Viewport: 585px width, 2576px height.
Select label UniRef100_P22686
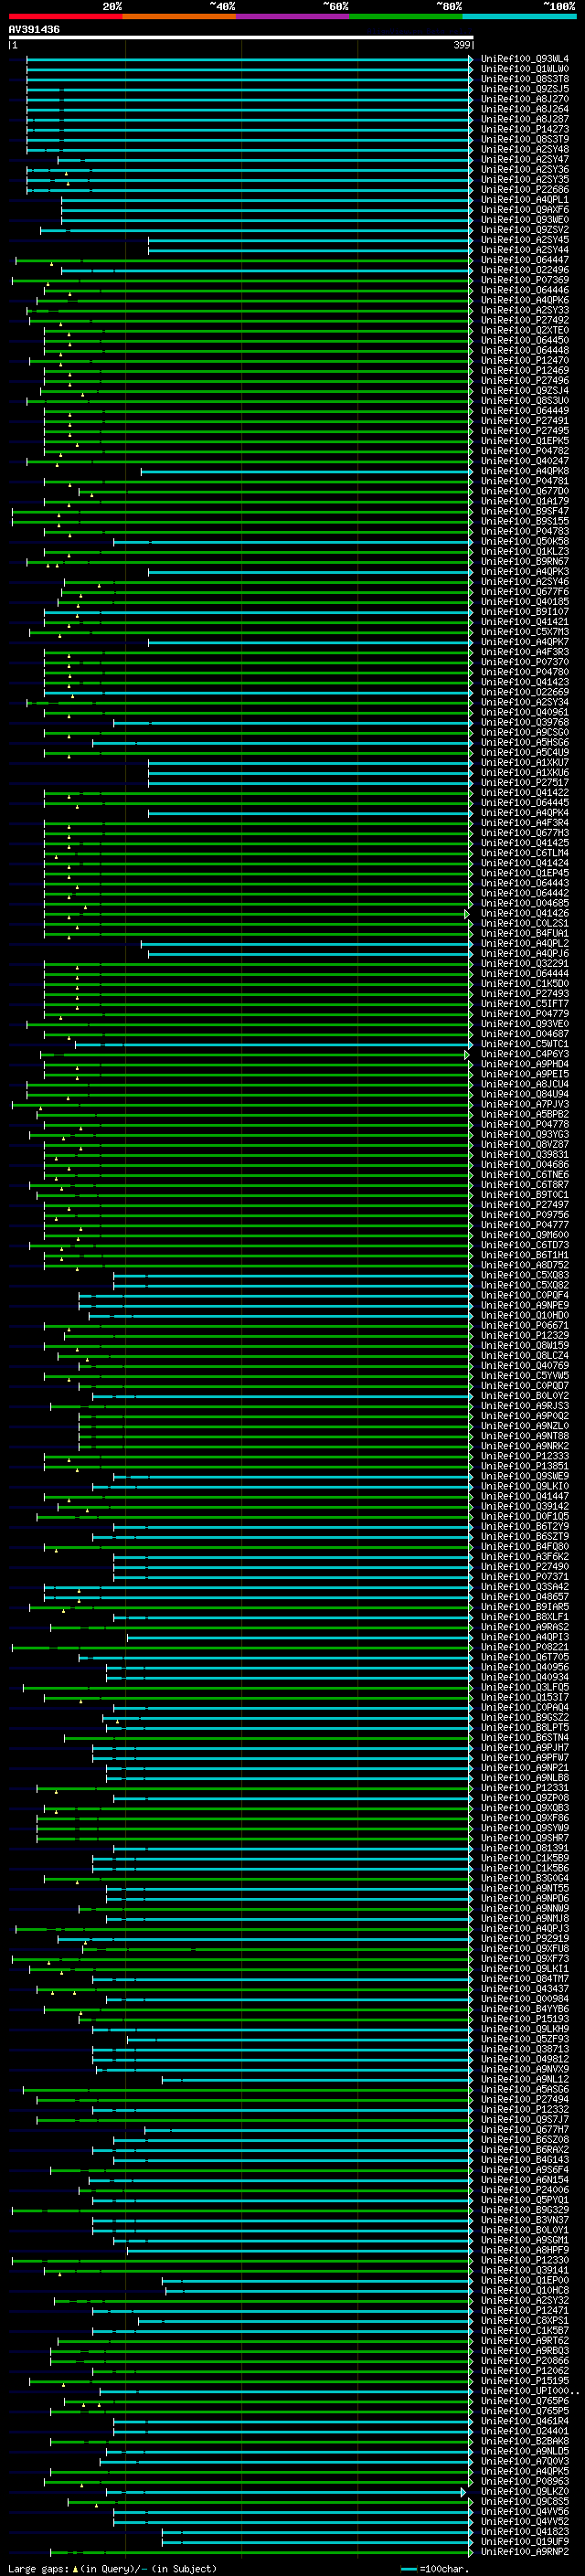coord(525,189)
